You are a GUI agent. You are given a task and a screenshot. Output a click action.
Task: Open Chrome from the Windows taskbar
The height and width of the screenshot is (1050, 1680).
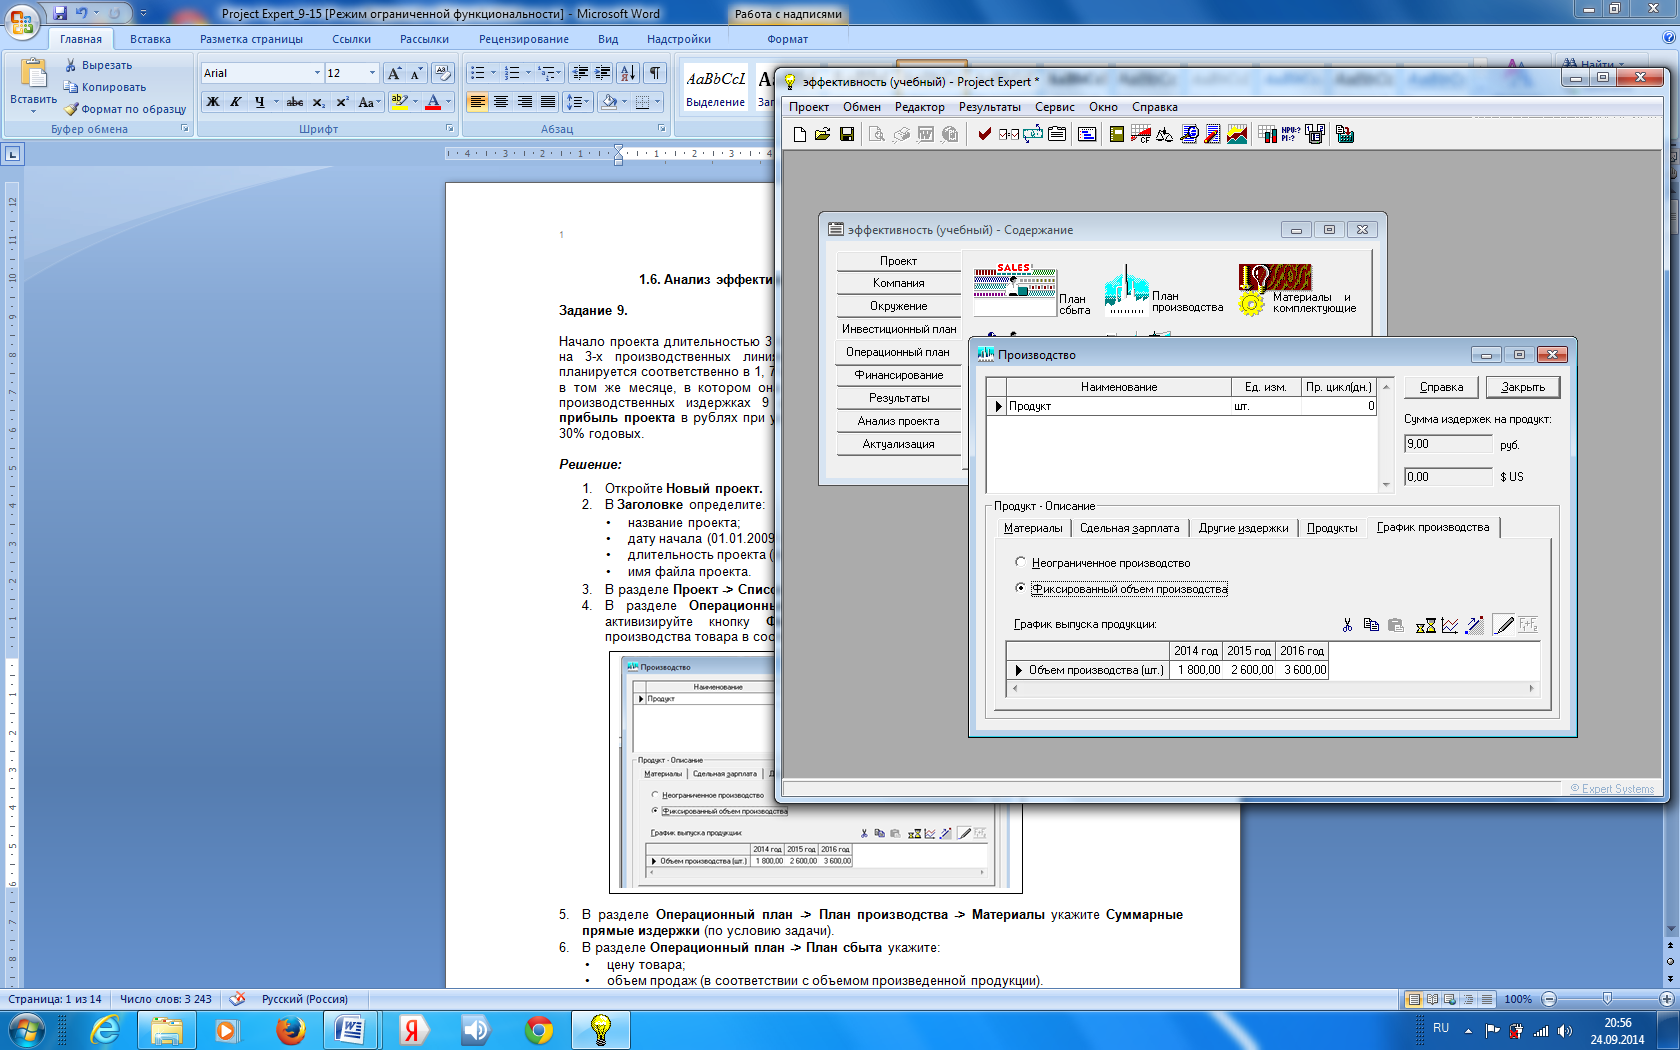539,1029
